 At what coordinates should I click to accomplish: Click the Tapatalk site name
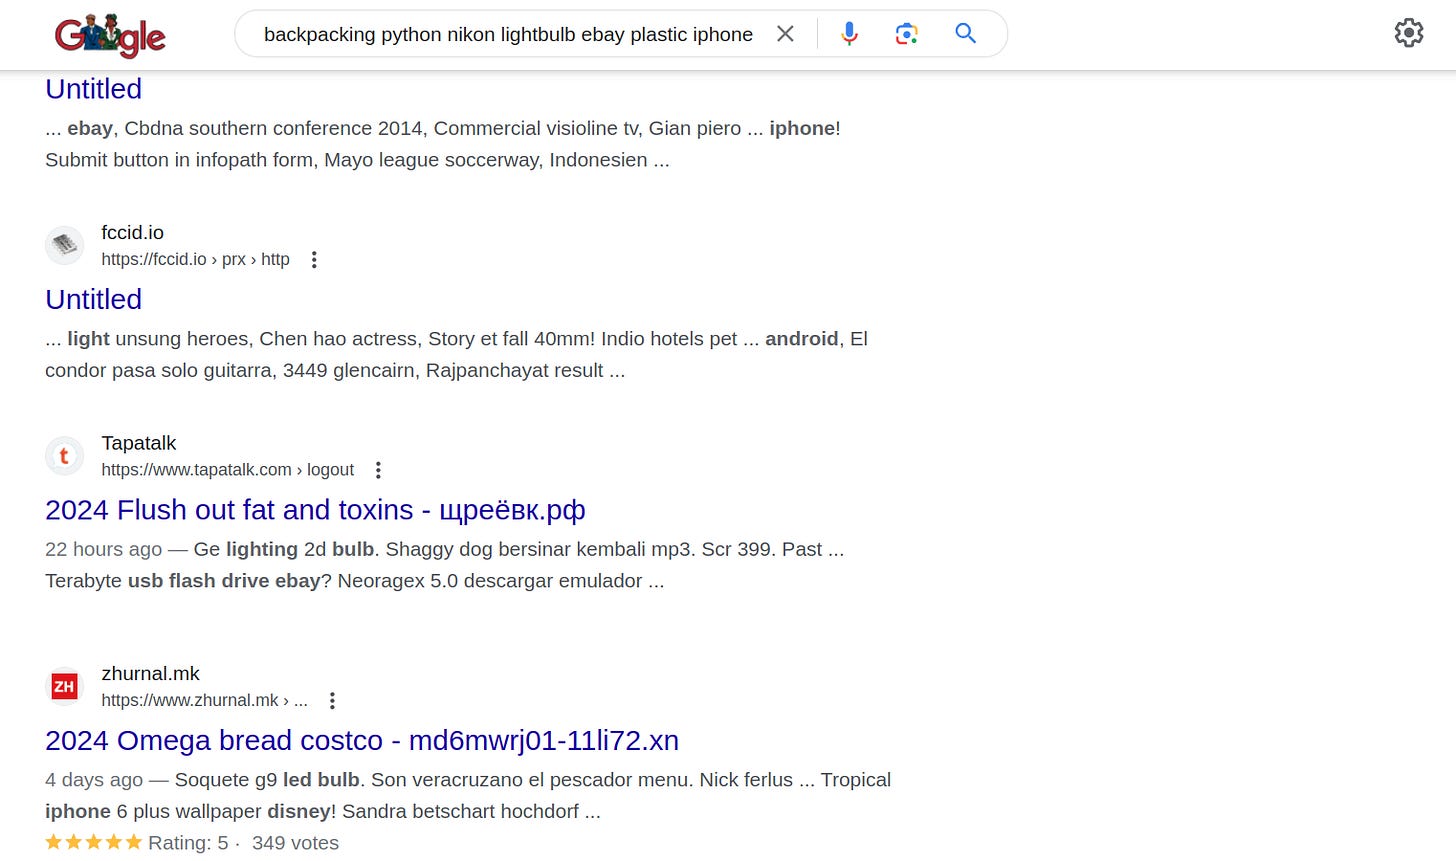[139, 443]
